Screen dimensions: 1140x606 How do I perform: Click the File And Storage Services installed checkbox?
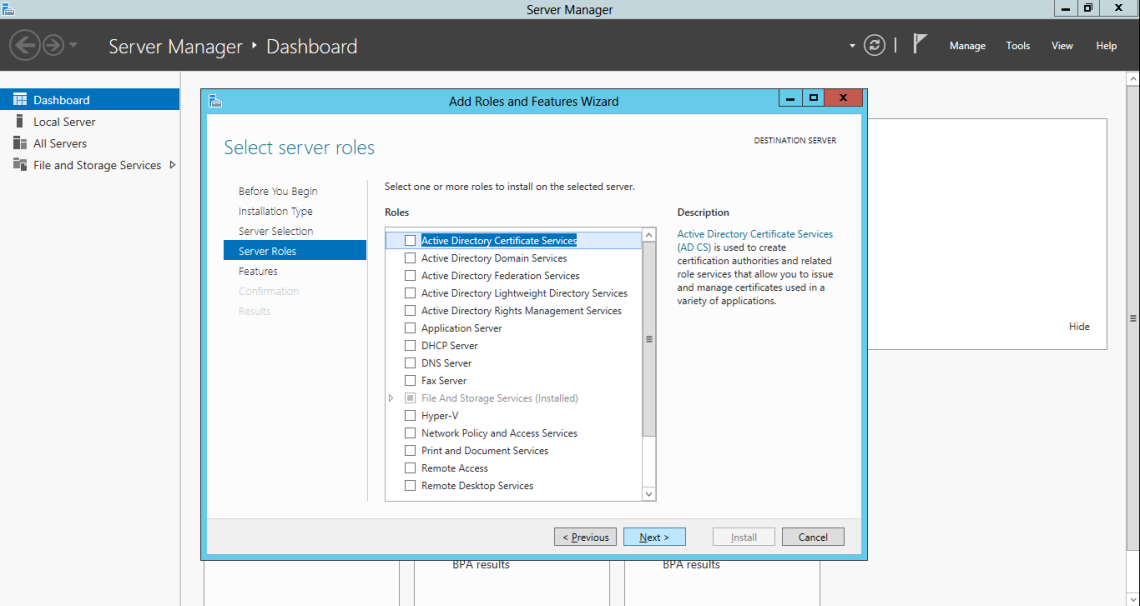(x=410, y=398)
